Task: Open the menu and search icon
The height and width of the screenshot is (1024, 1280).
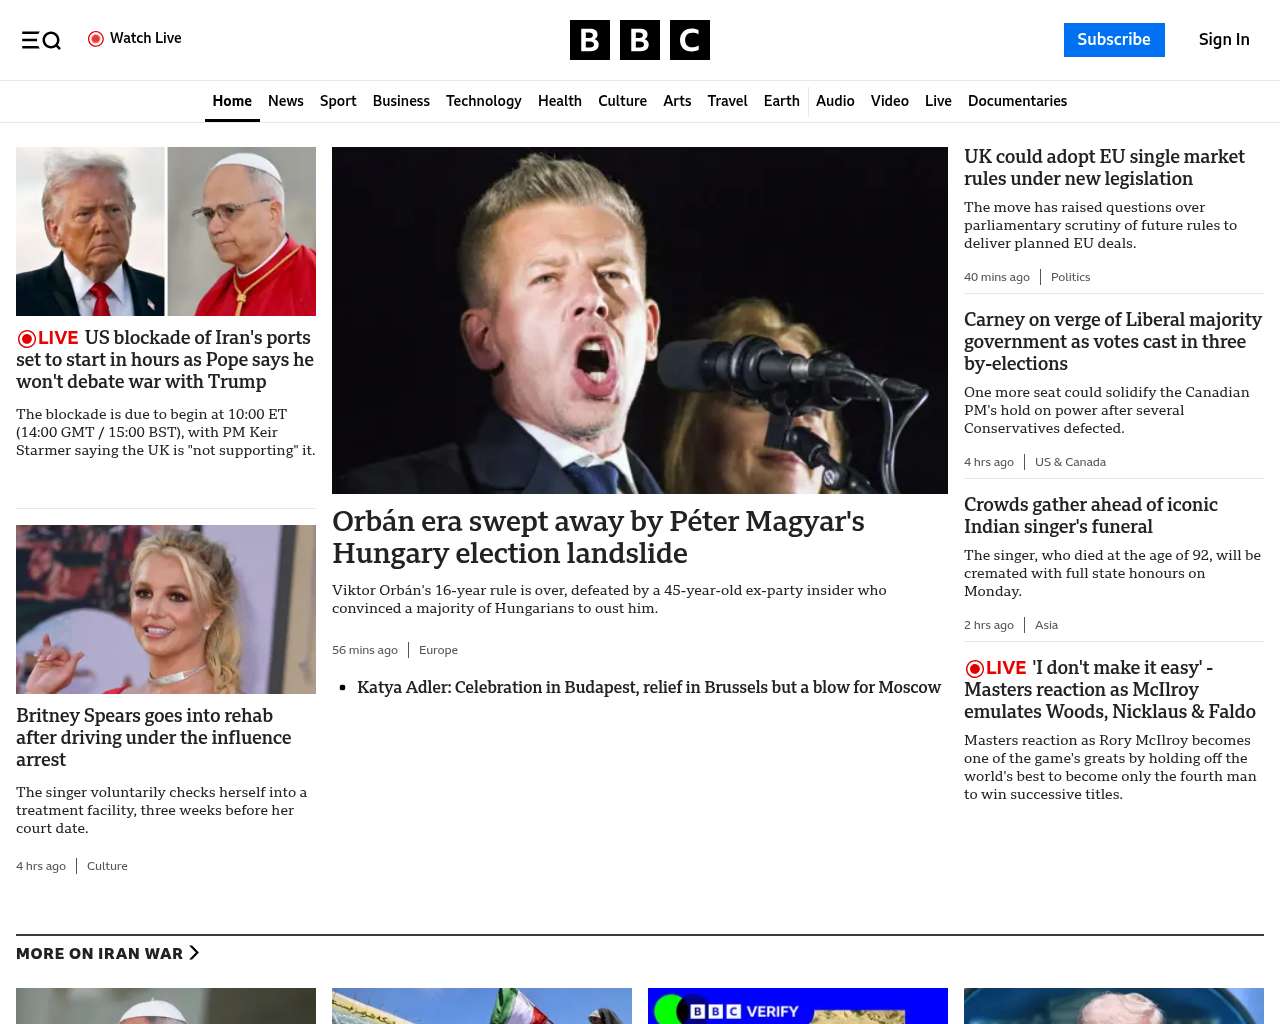Action: click(41, 40)
